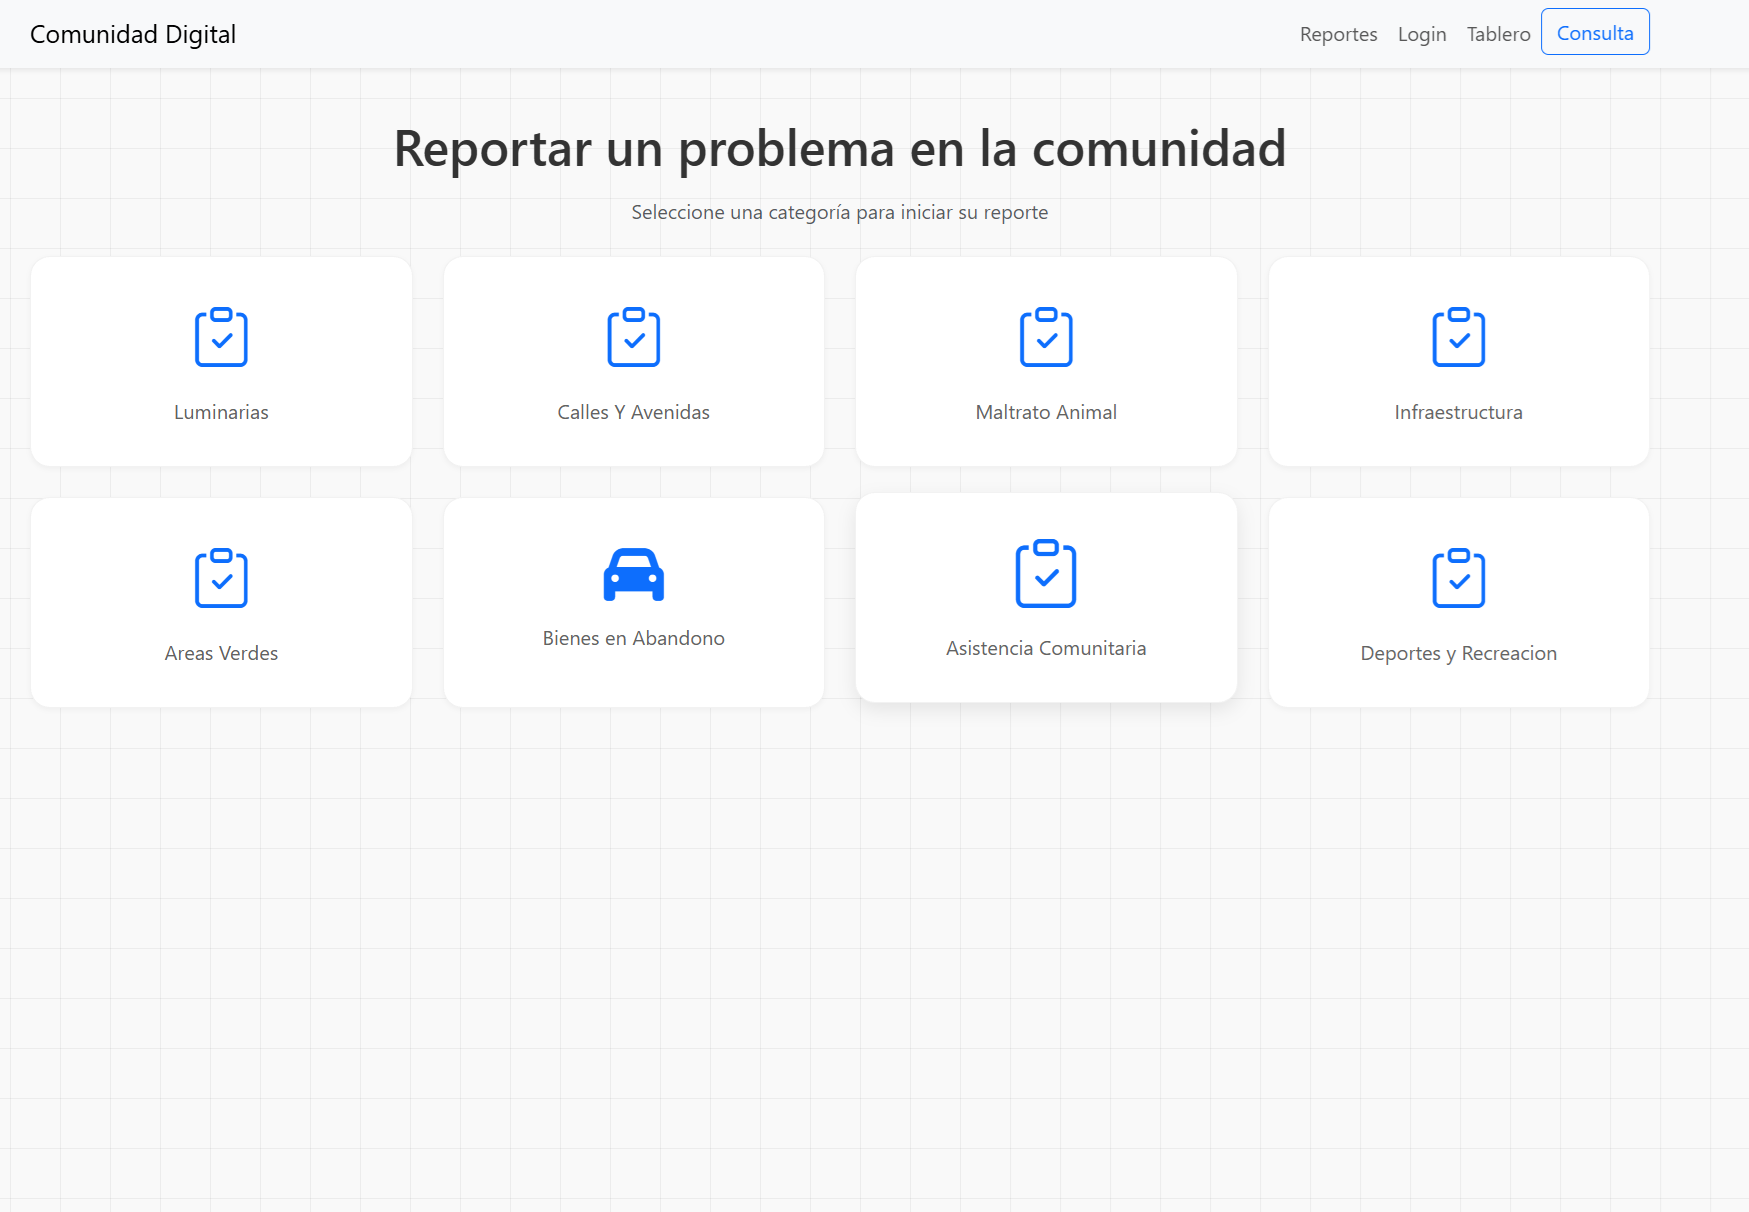Open the Calles Y Avenidas report category
This screenshot has height=1212, width=1749.
[633, 361]
